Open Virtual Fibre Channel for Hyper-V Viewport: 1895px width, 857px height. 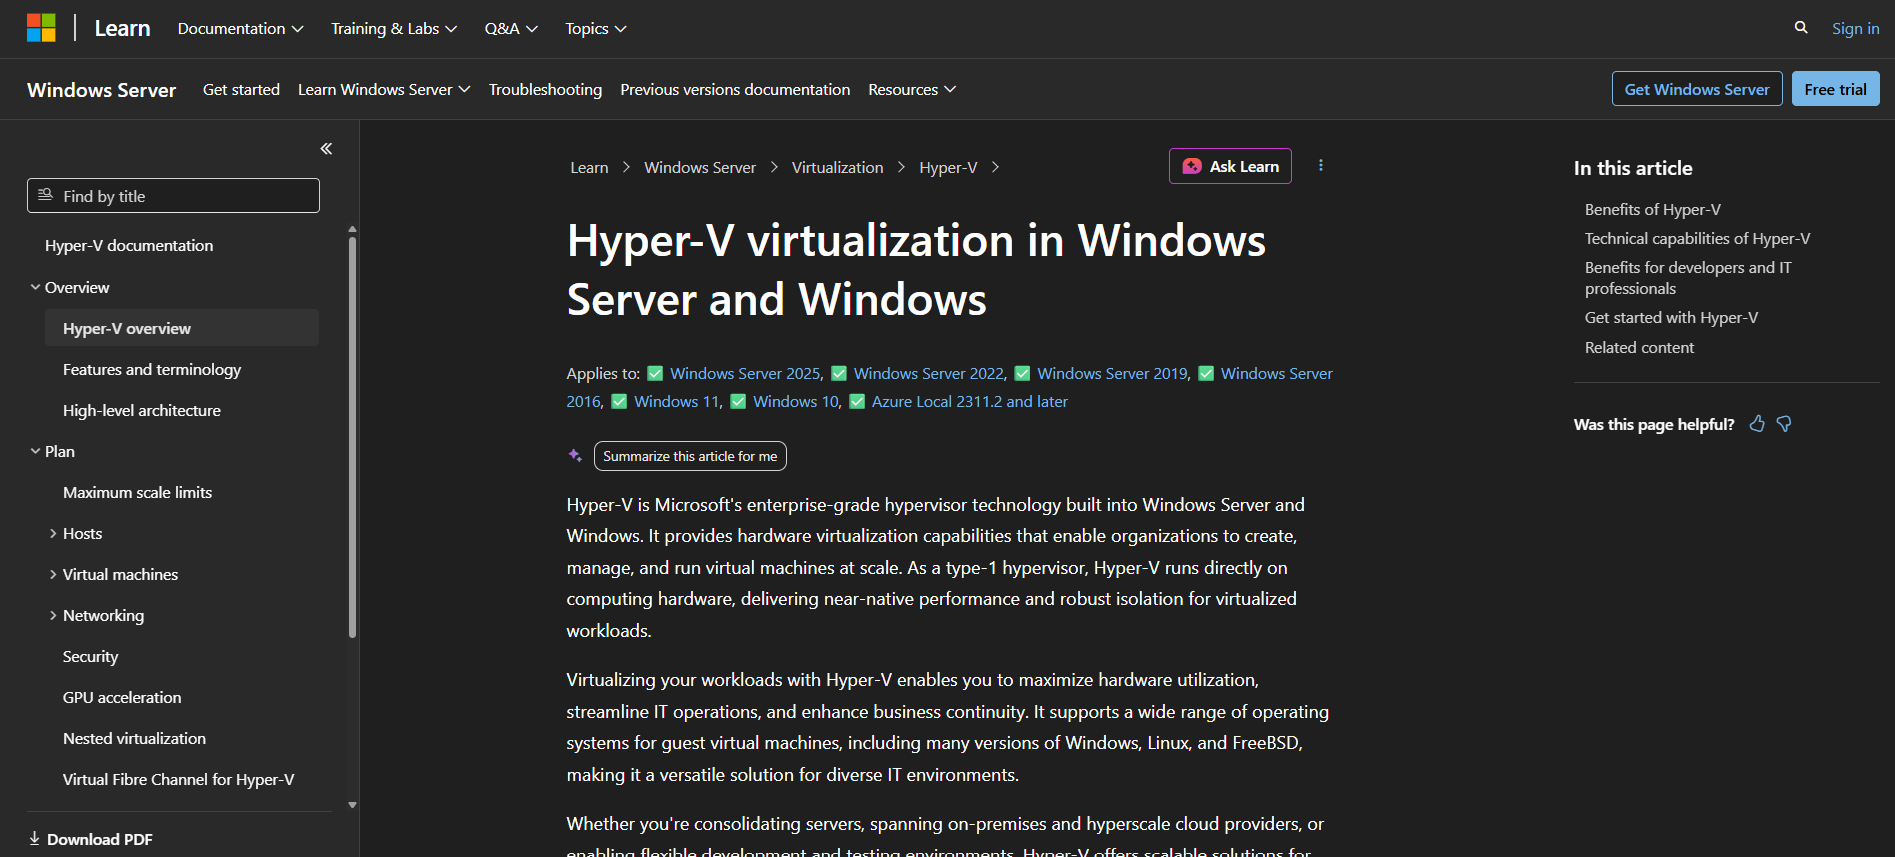point(178,779)
